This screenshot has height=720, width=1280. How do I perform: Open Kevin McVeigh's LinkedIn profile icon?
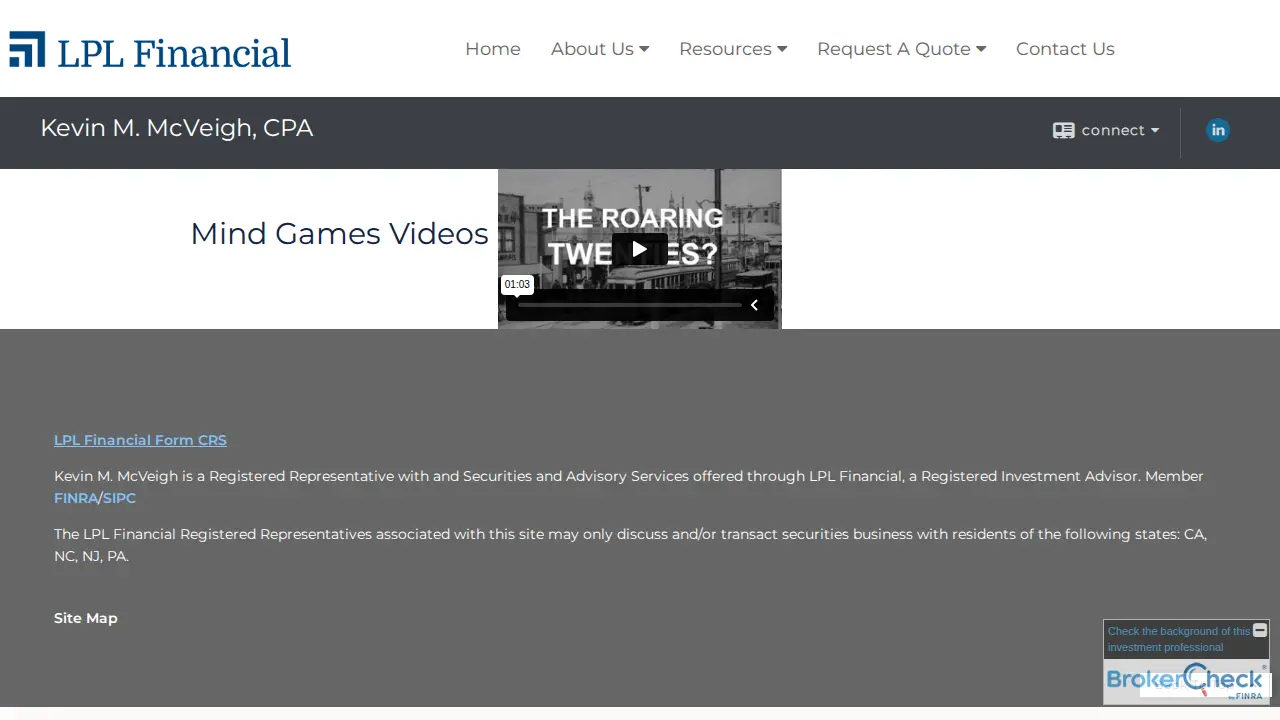tap(1217, 130)
